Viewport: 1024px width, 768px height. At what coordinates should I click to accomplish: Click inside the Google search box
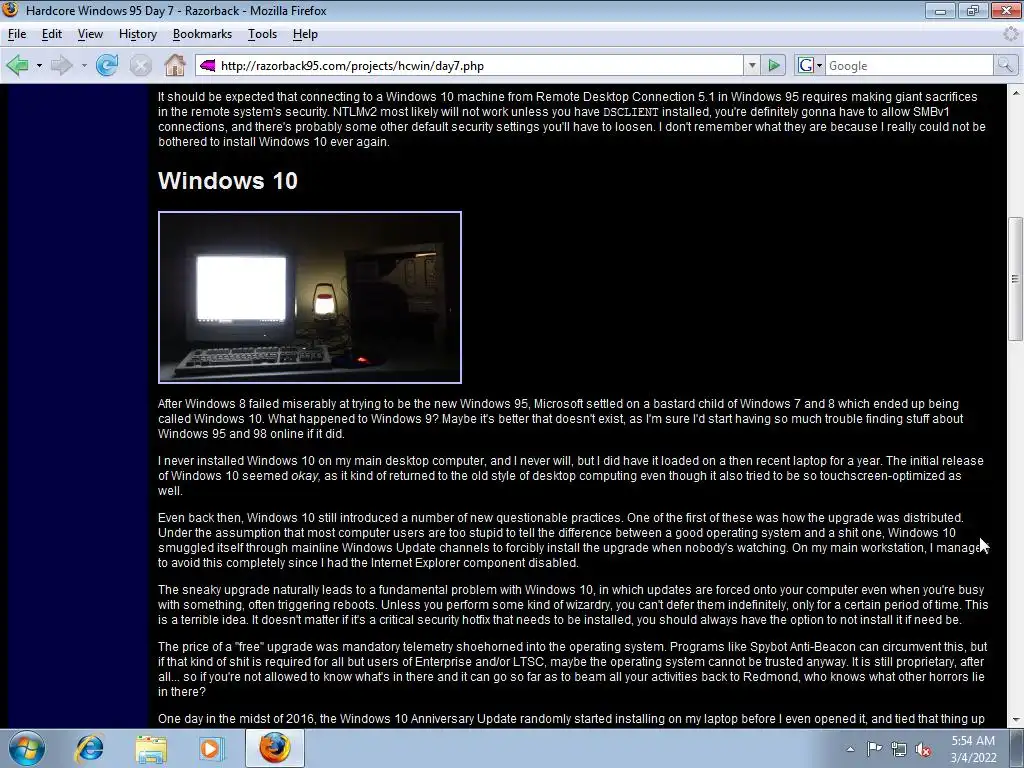[910, 65]
